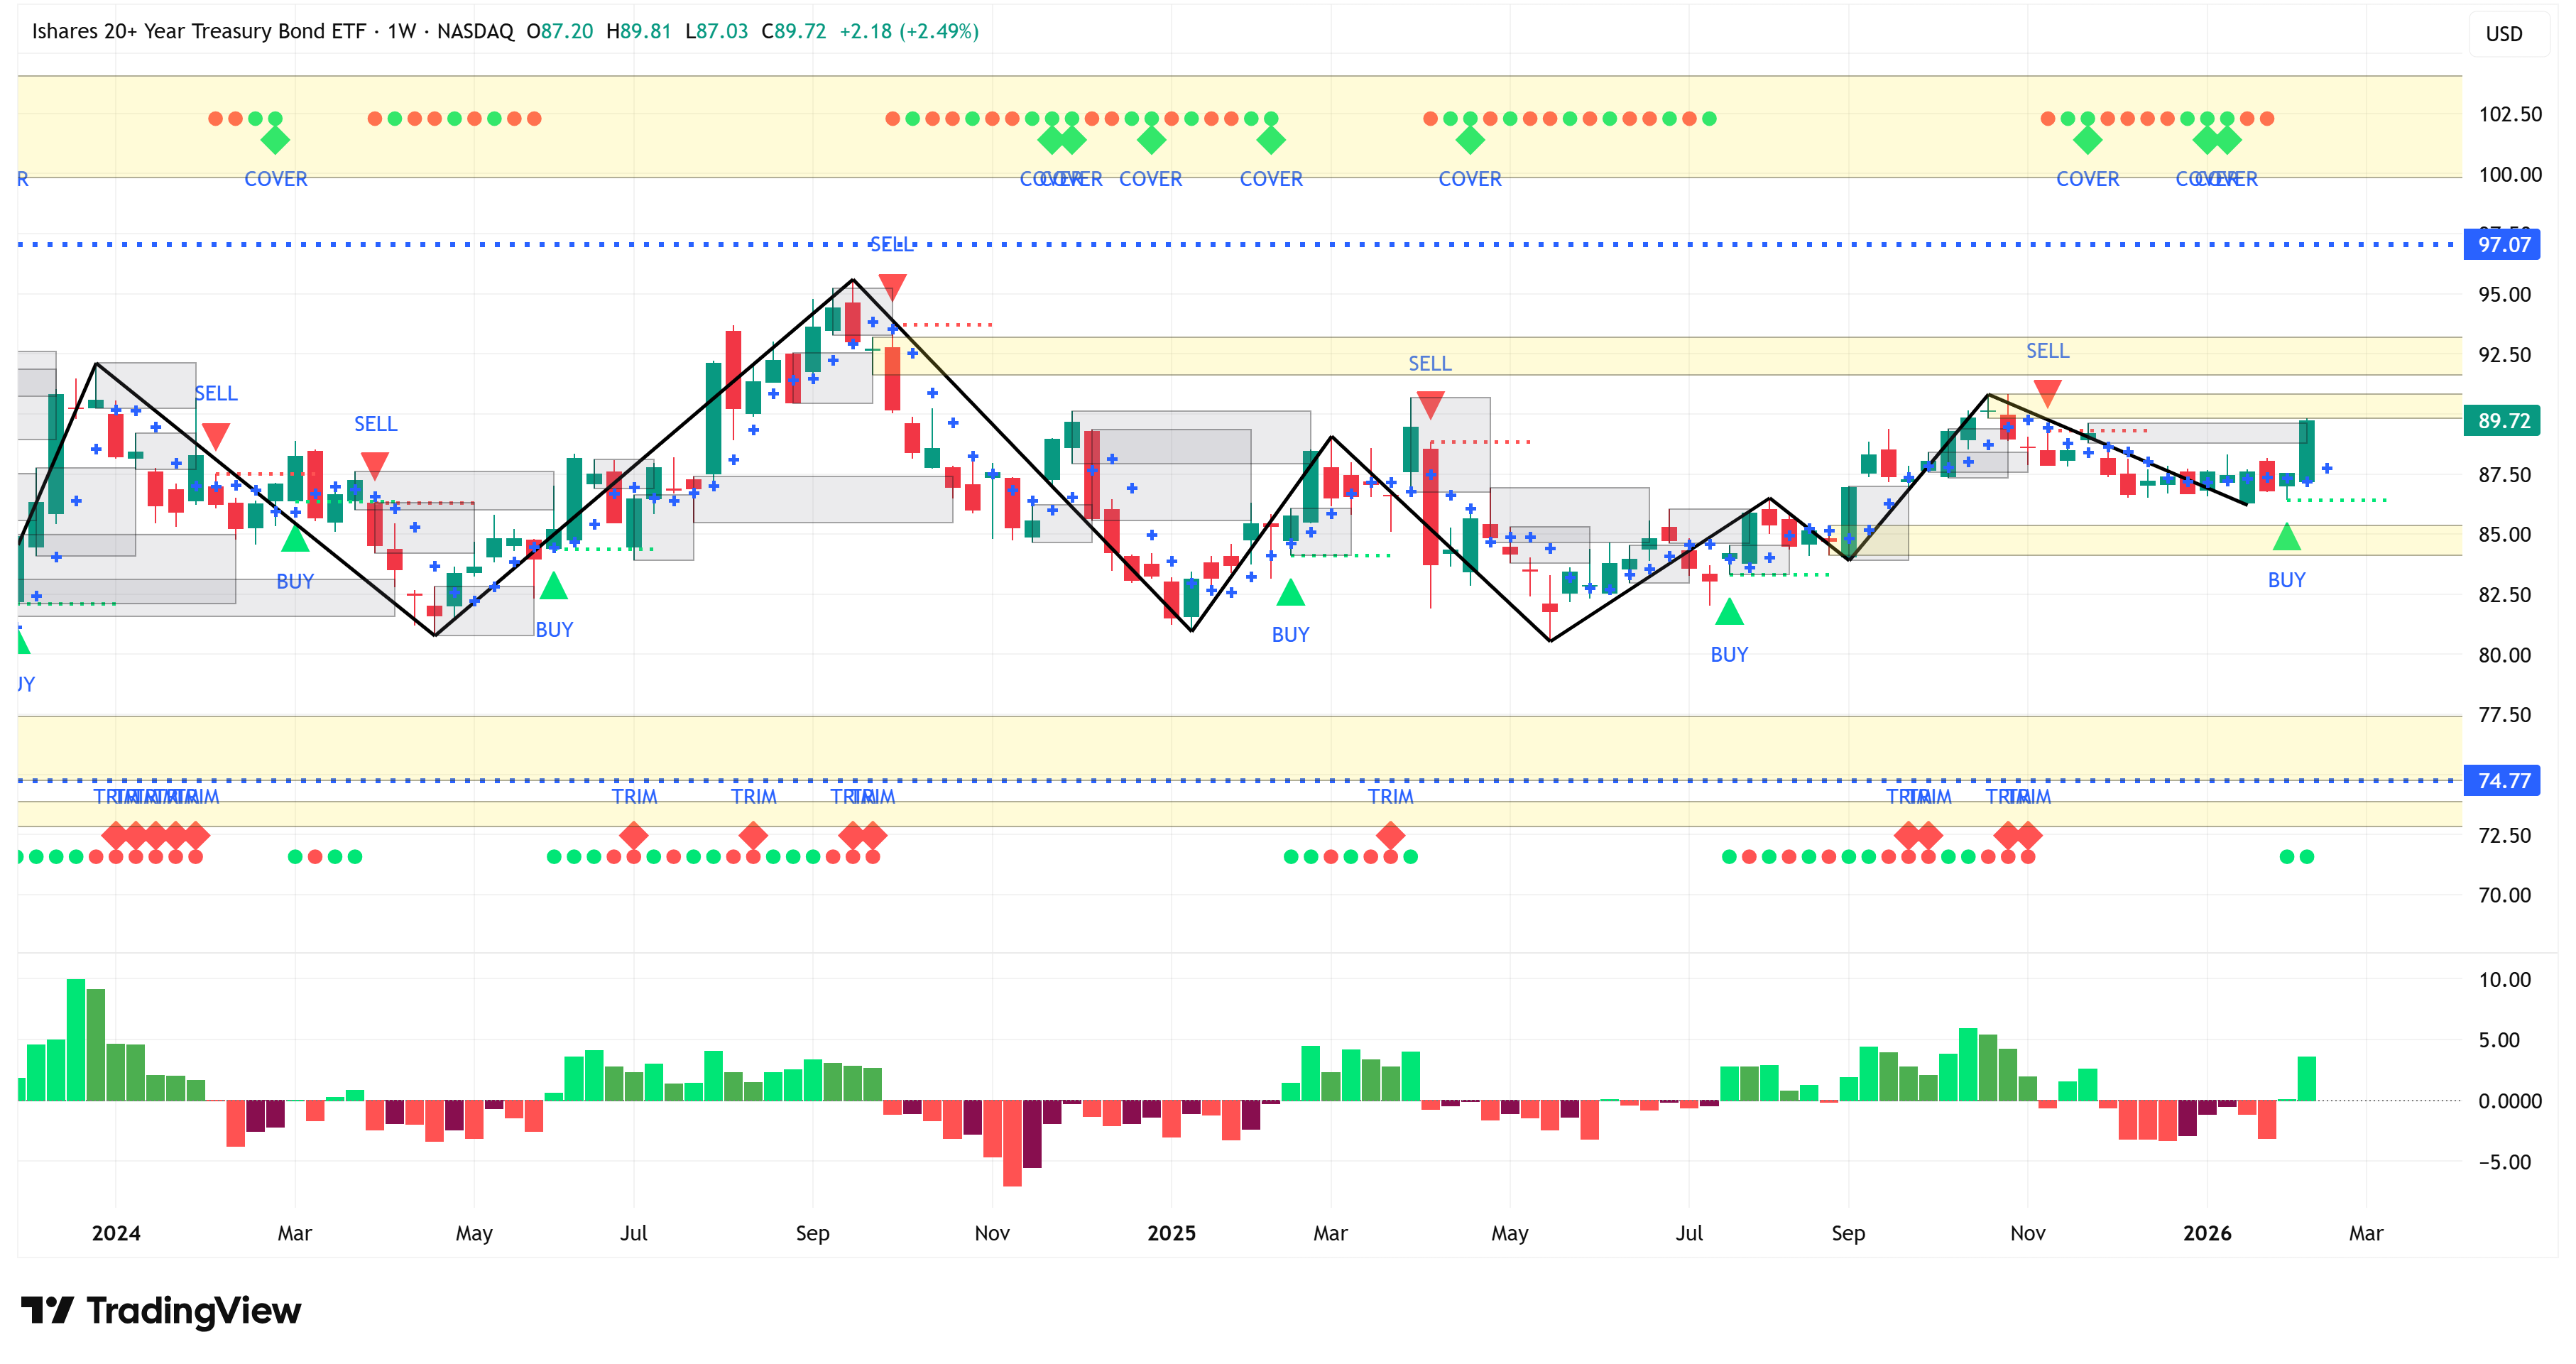Click the deepest red histogram bar near November 2024
Screen dimensions: 2576x1364
pos(1012,1142)
